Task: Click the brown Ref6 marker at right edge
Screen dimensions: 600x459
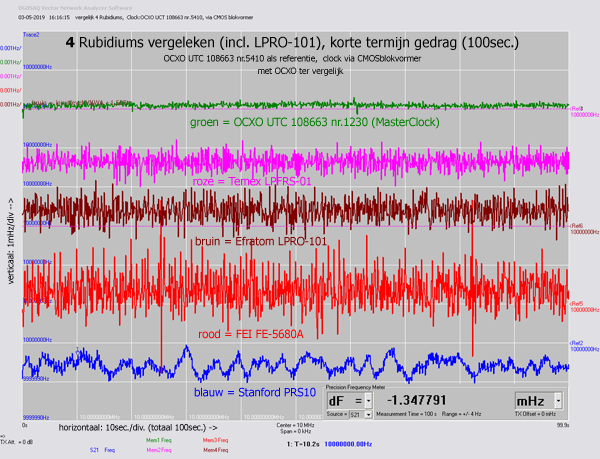Action: click(x=577, y=226)
